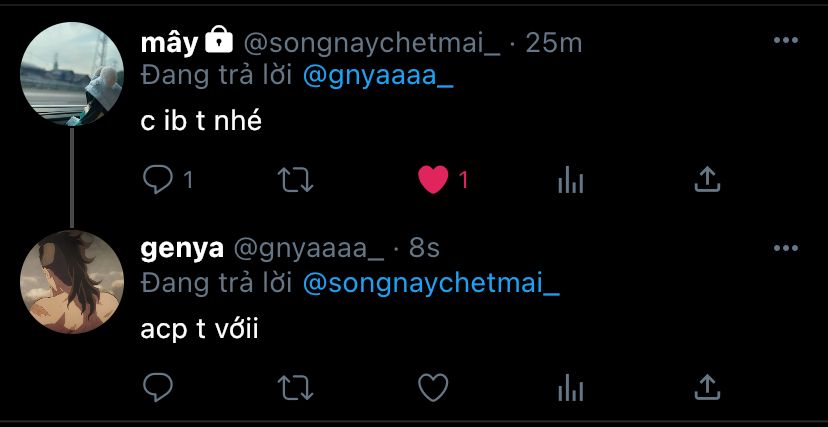The height and width of the screenshot is (427, 828).
Task: Open the mây display name
Action: click(x=168, y=43)
